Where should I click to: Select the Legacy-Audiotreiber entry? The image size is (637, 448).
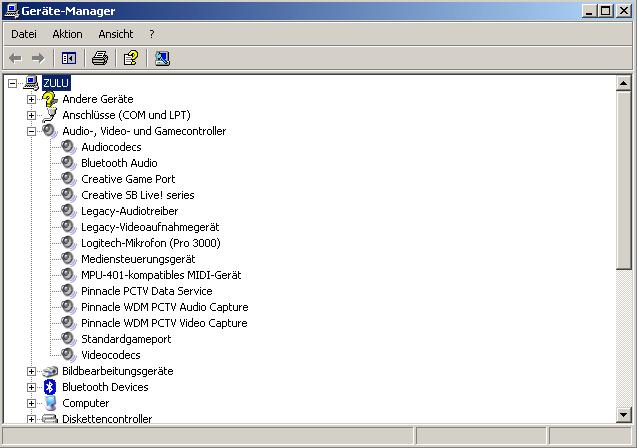click(130, 211)
